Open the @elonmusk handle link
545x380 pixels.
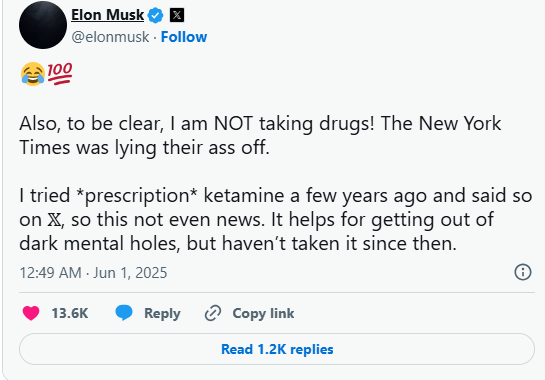pyautogui.click(x=110, y=37)
